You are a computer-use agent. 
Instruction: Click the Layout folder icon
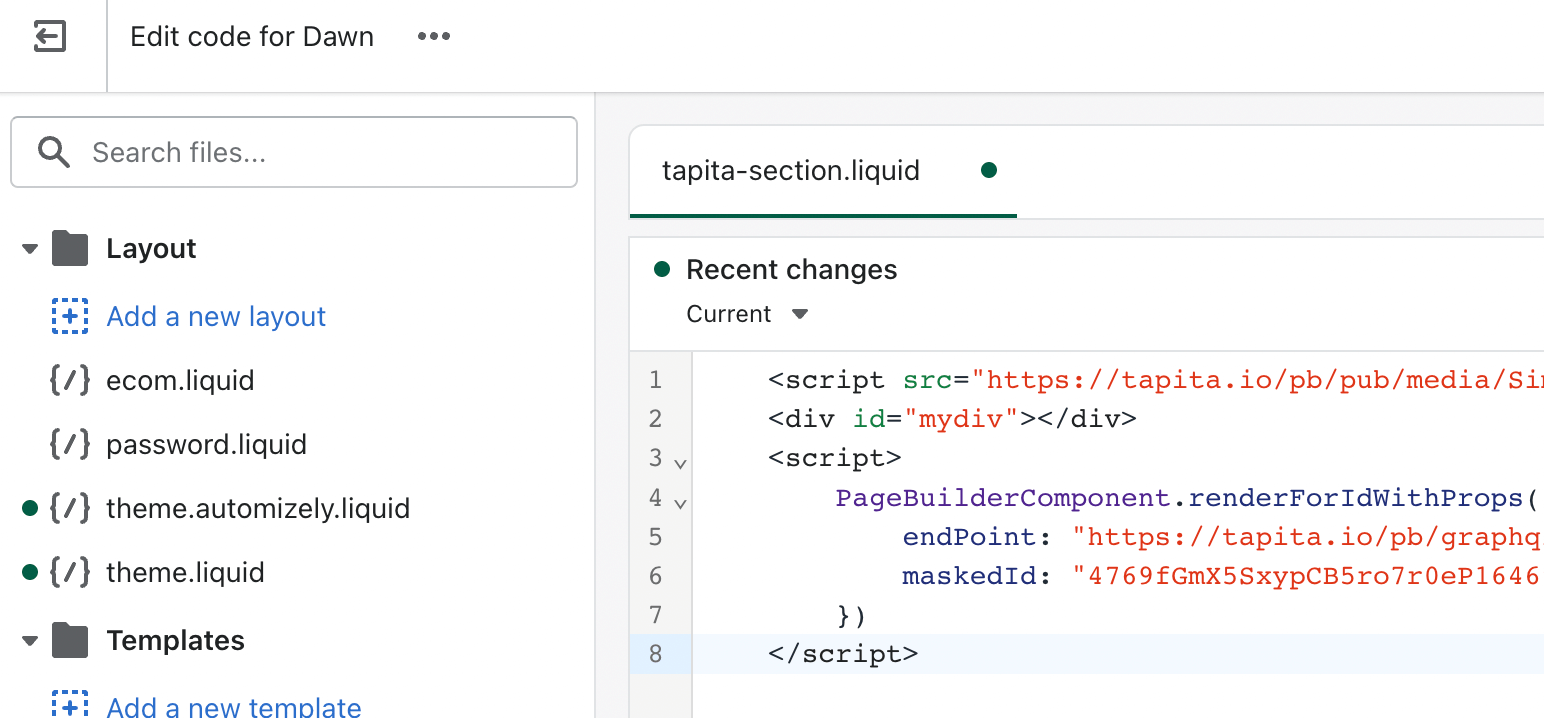70,248
